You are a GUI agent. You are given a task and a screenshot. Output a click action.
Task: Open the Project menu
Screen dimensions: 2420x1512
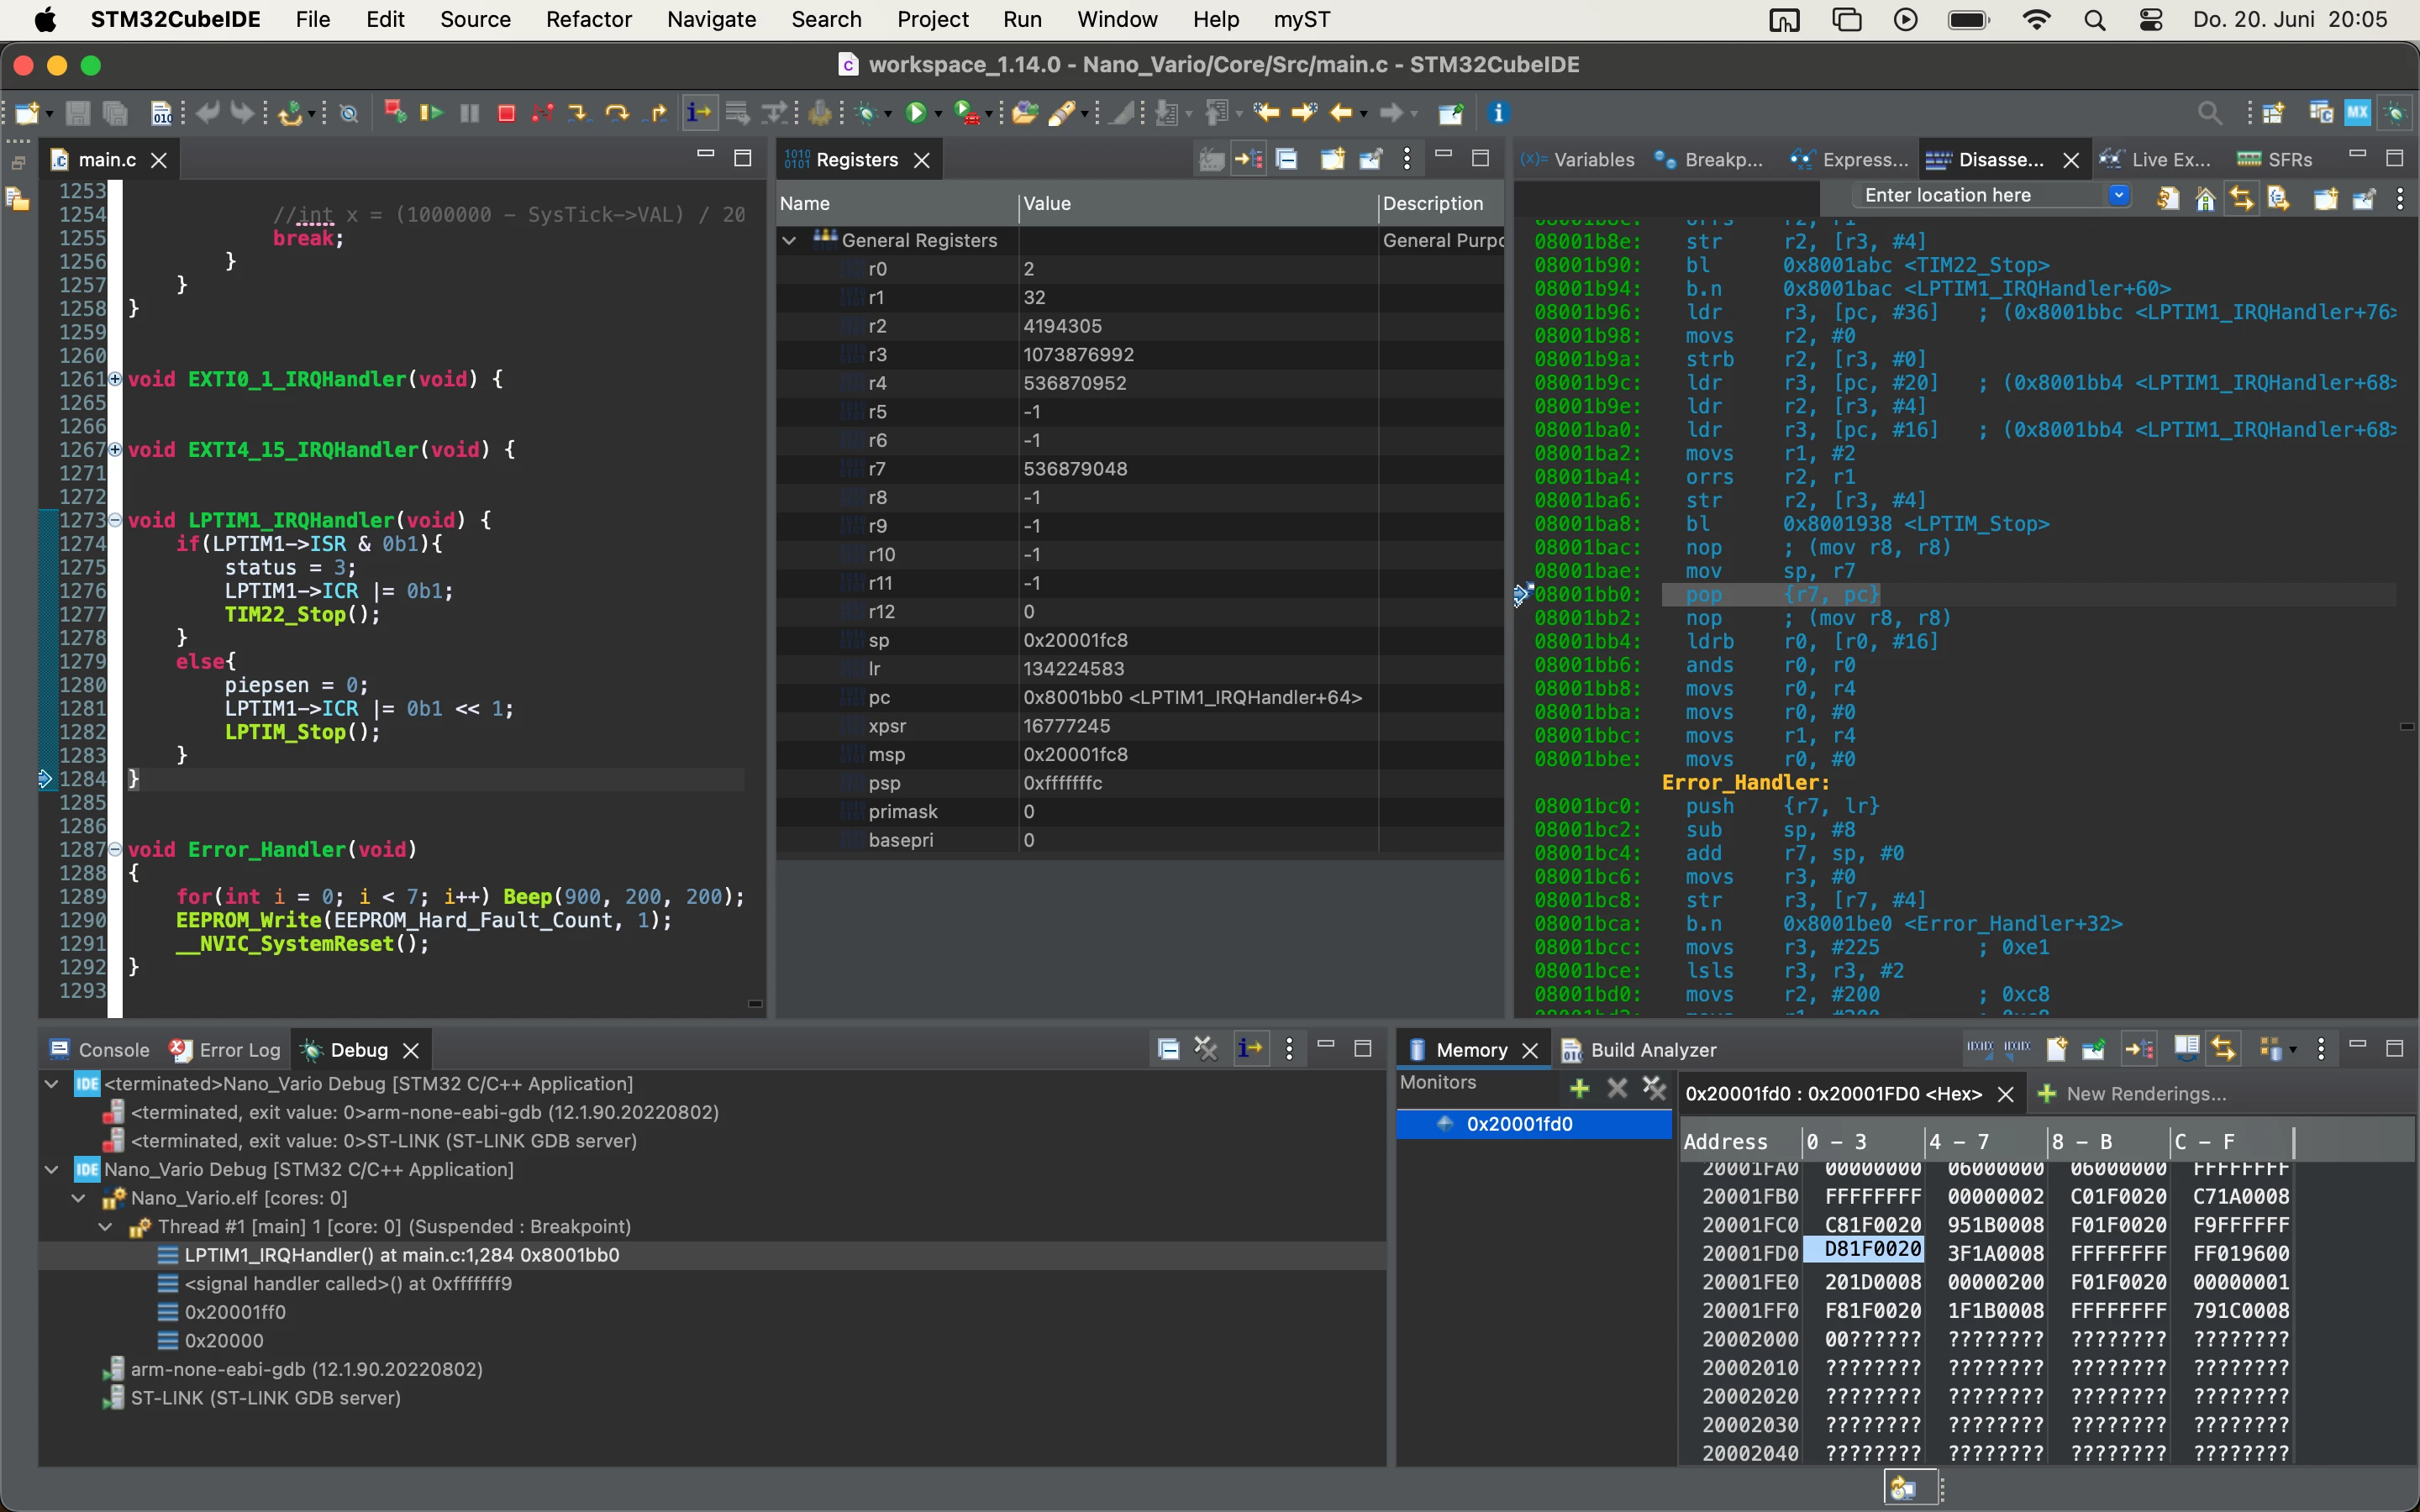932,19
